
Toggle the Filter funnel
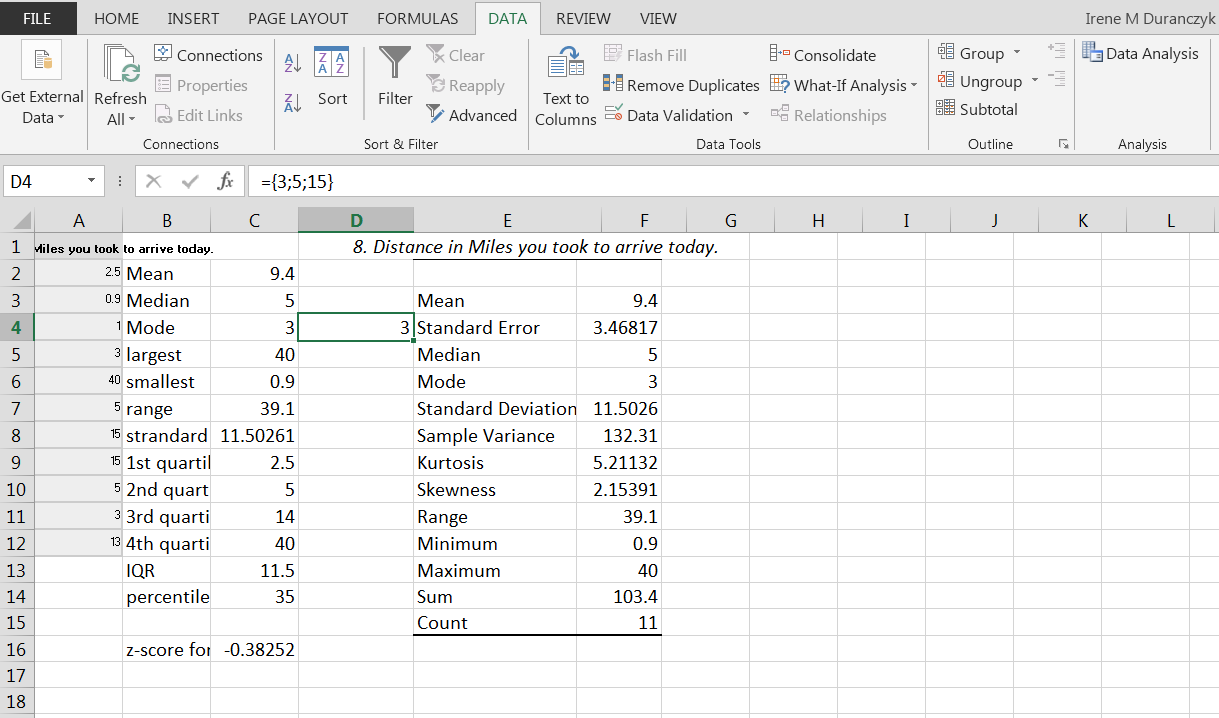pyautogui.click(x=395, y=76)
